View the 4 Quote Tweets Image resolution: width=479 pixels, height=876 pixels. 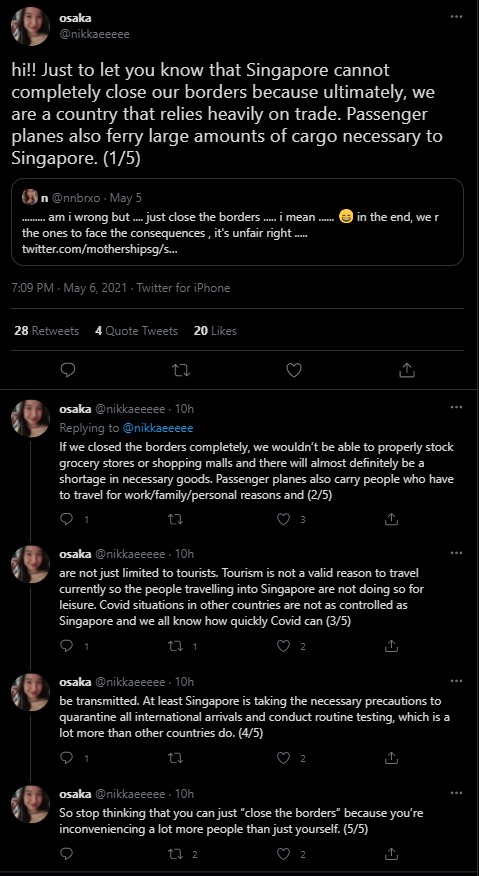tap(136, 331)
